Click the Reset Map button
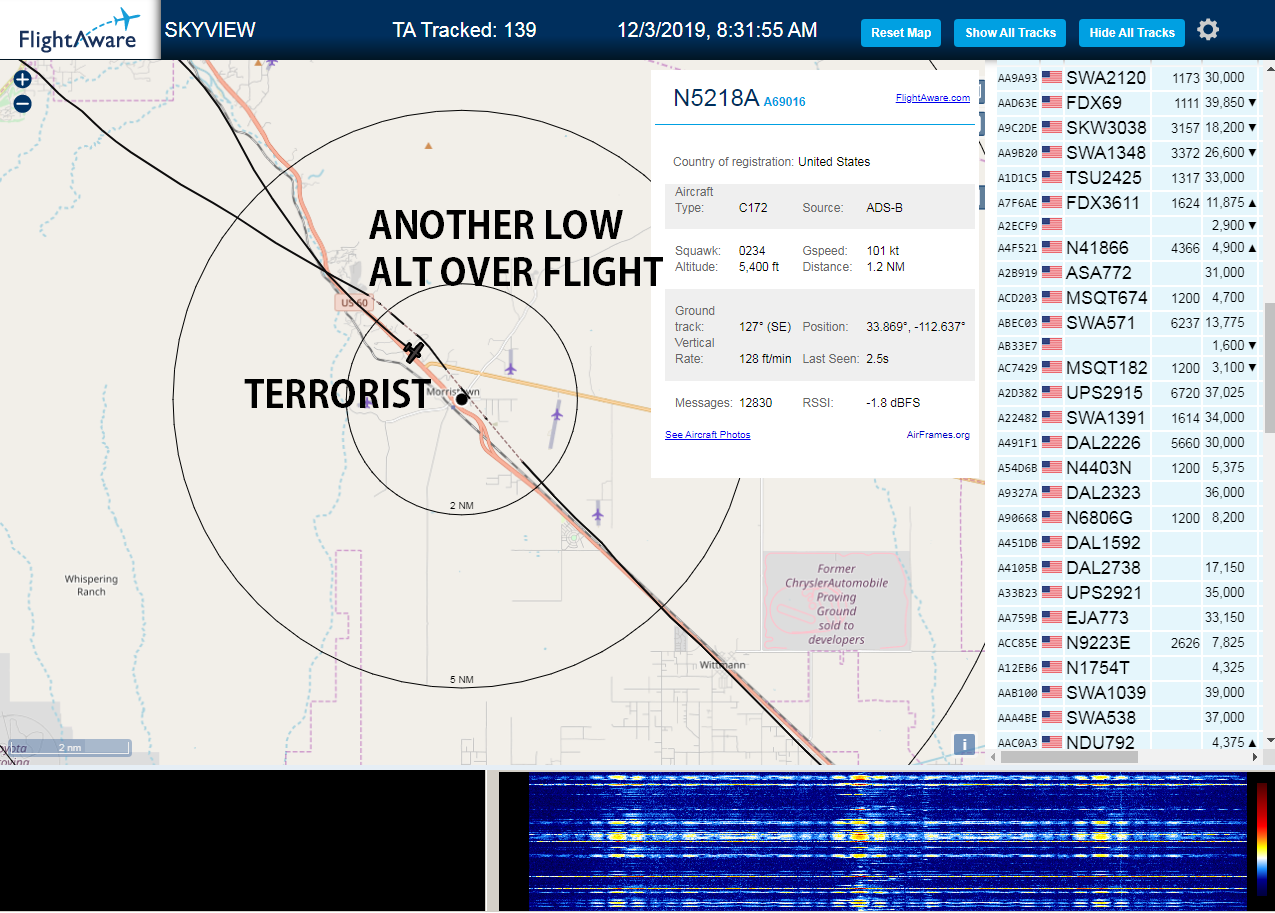 pos(901,33)
